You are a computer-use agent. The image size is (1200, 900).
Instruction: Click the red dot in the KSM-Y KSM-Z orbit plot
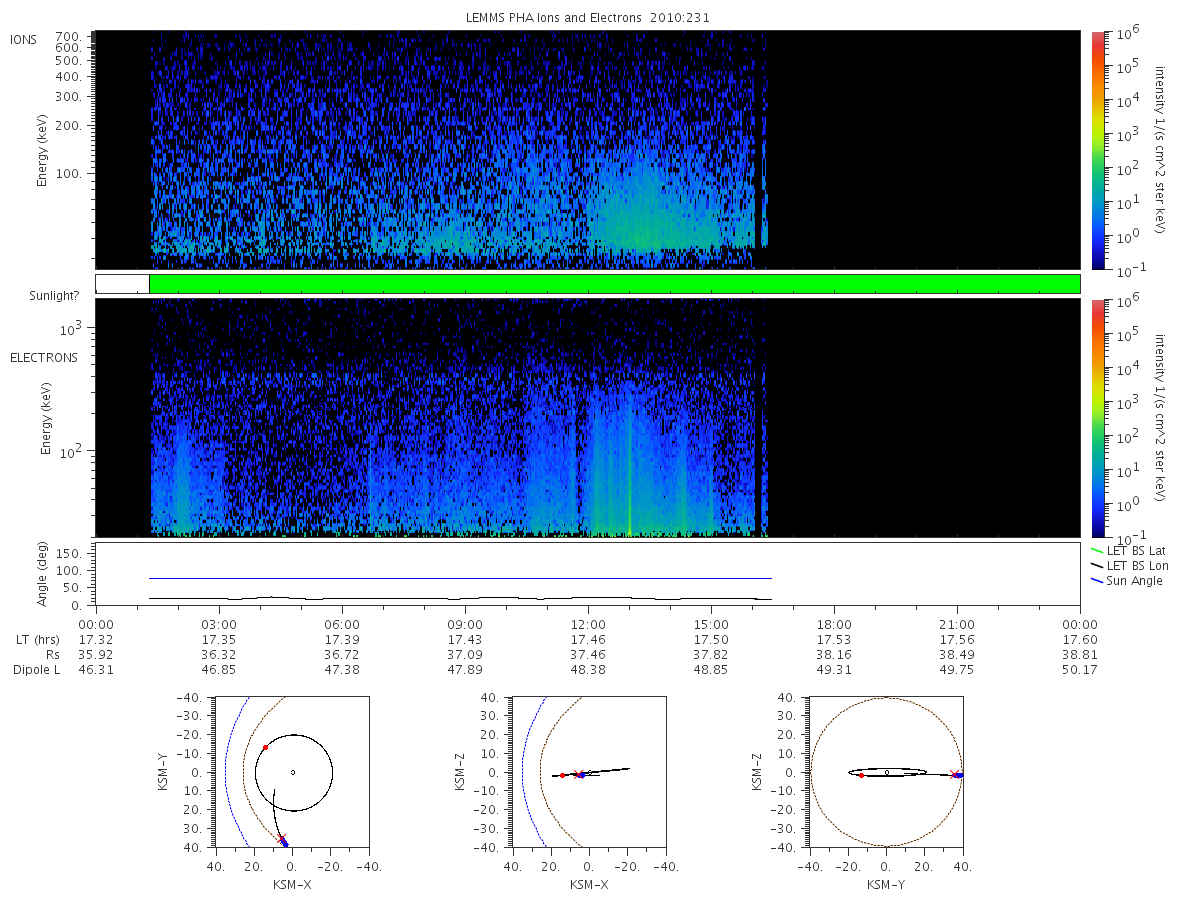pos(861,775)
